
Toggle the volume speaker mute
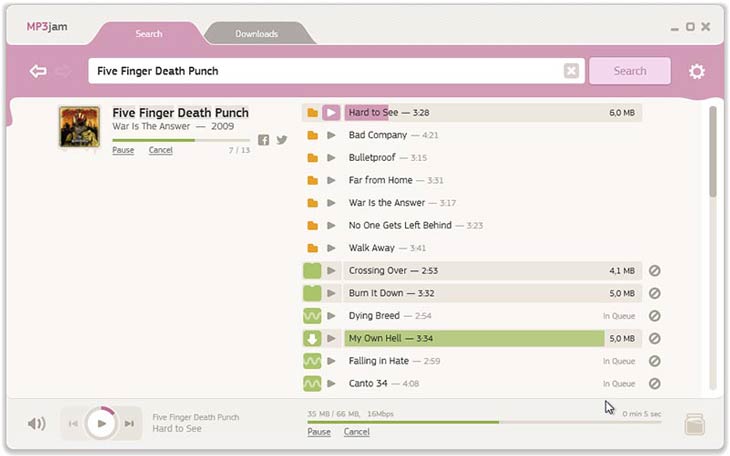point(37,424)
